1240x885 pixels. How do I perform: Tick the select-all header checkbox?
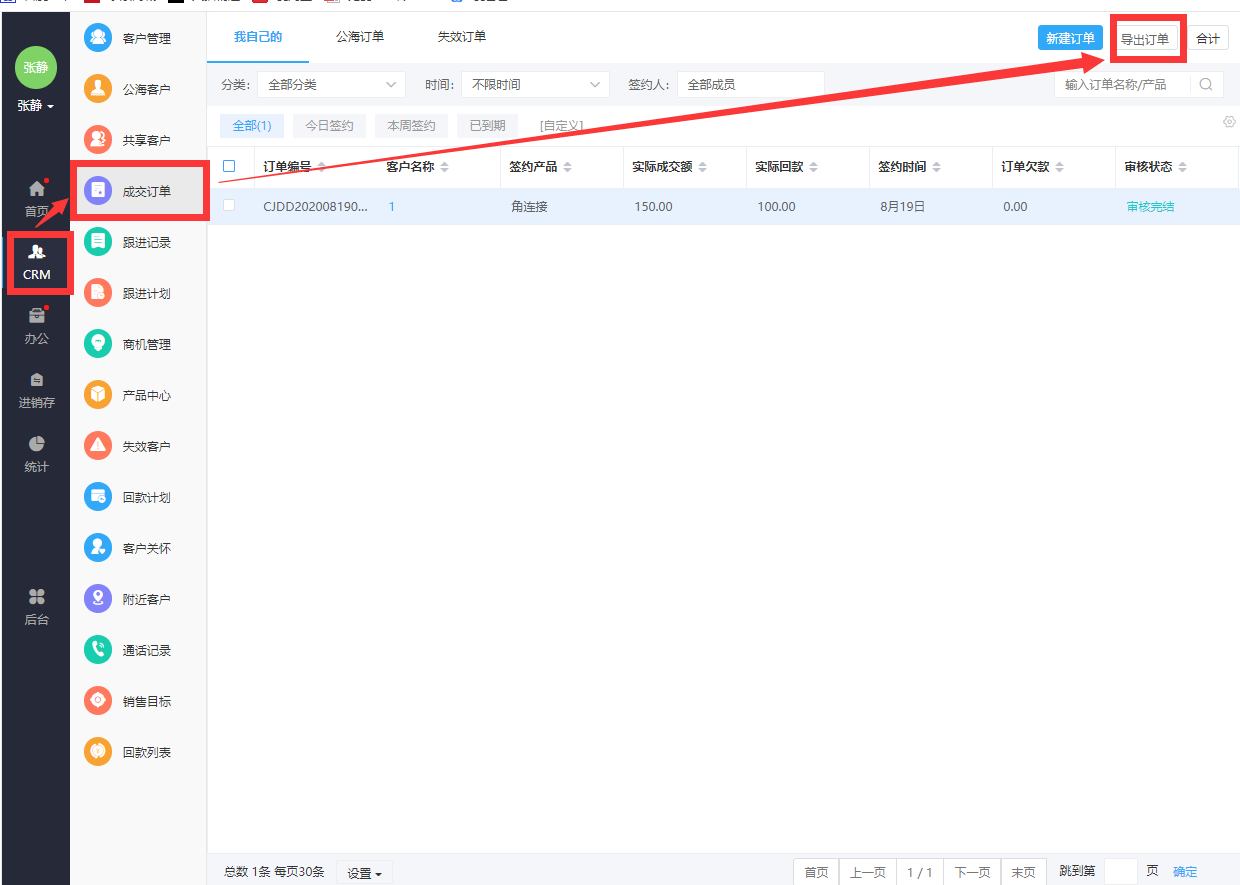pos(229,166)
